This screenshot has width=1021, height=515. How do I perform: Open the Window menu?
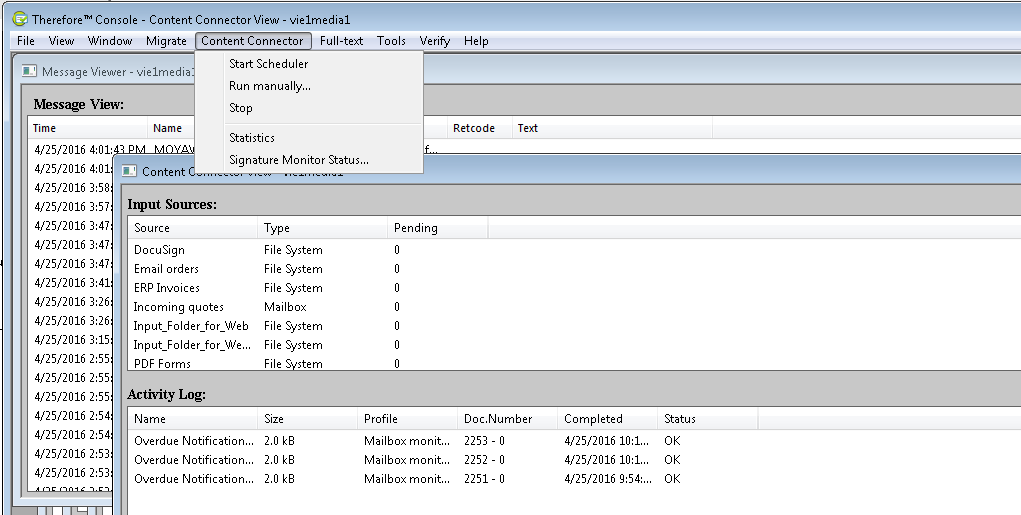pyautogui.click(x=110, y=40)
